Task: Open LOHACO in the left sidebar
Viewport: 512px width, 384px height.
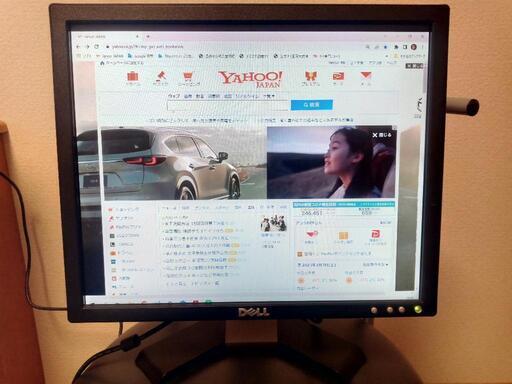Action: (x=122, y=244)
